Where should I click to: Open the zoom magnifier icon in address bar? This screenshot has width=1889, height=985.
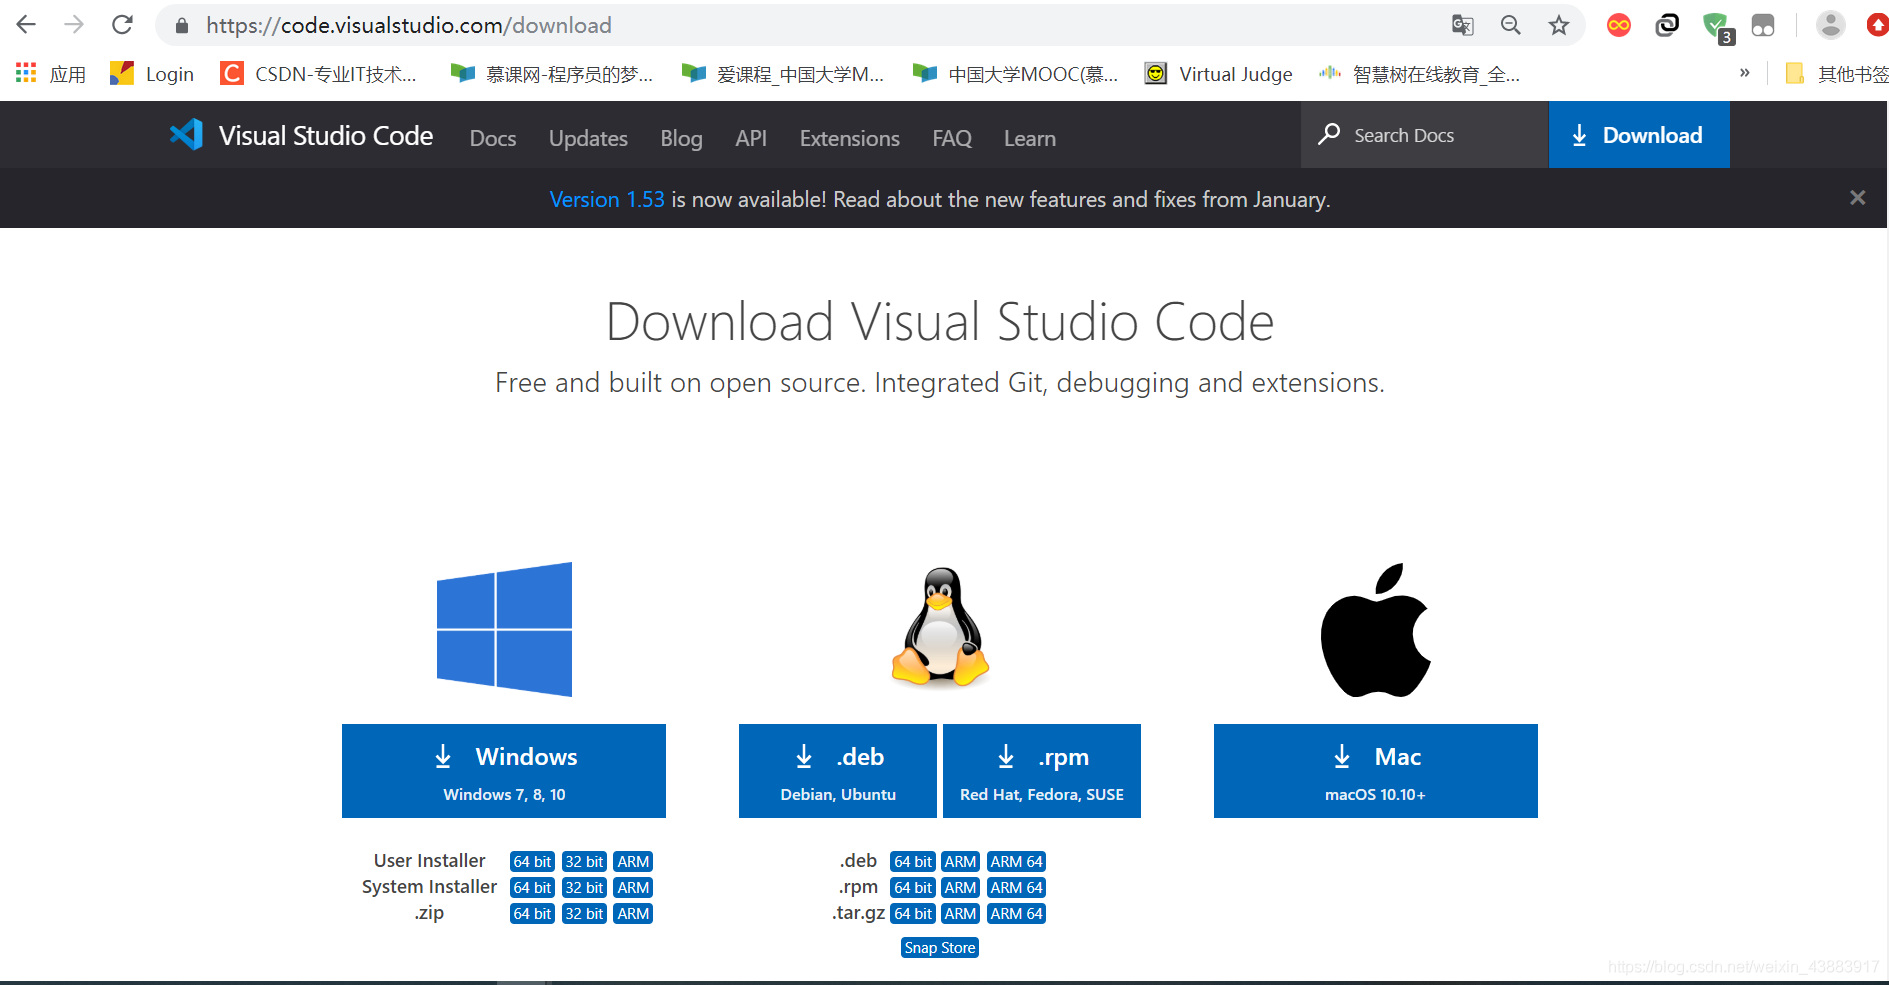click(x=1510, y=25)
